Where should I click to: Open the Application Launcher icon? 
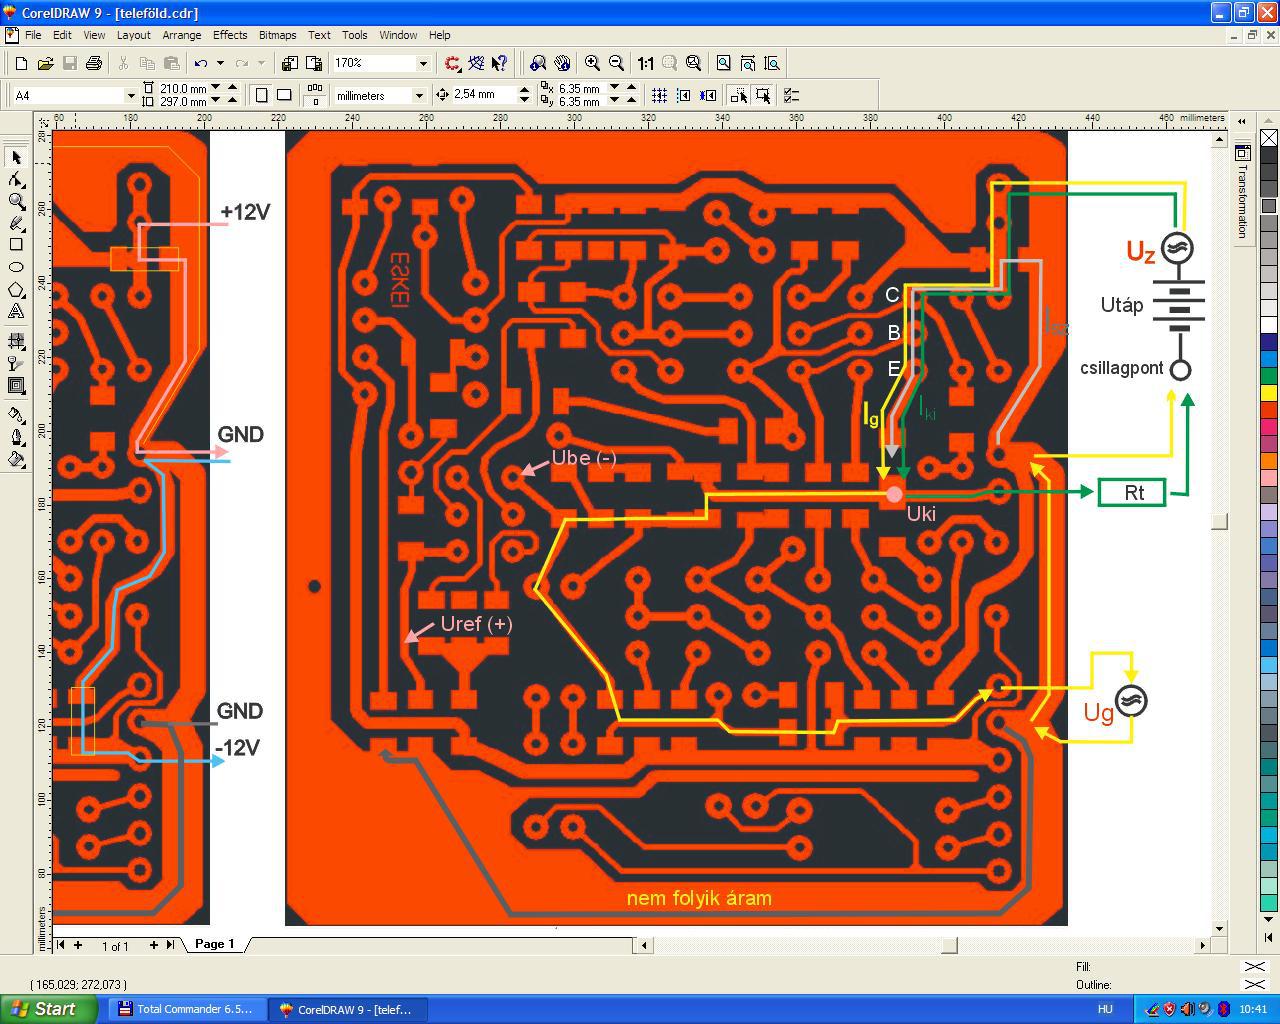(x=452, y=63)
